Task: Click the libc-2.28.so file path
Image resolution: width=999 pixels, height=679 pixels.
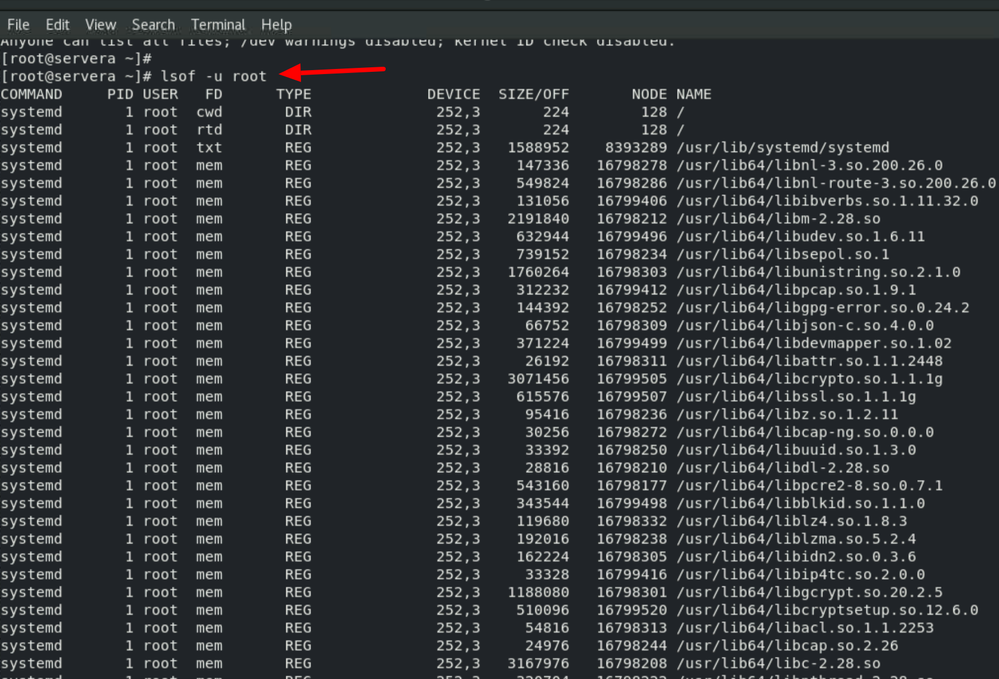Action: 778,664
